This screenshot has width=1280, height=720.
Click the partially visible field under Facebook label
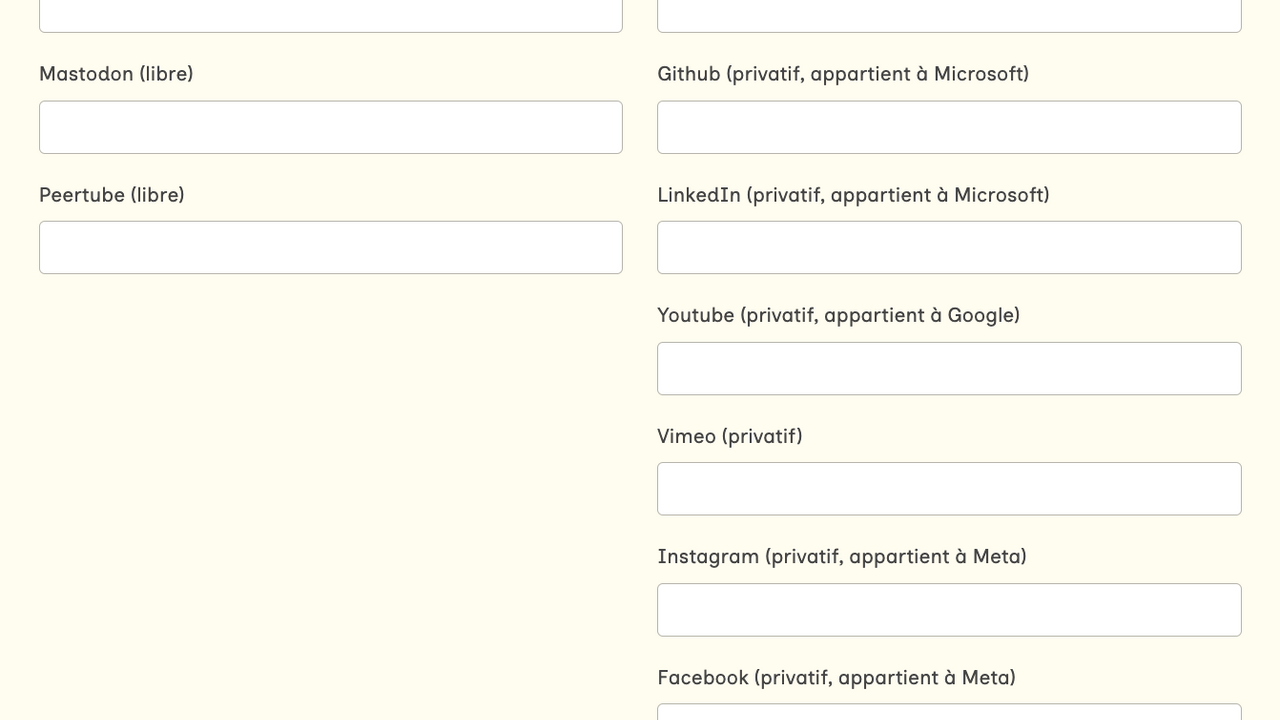[x=948, y=713]
